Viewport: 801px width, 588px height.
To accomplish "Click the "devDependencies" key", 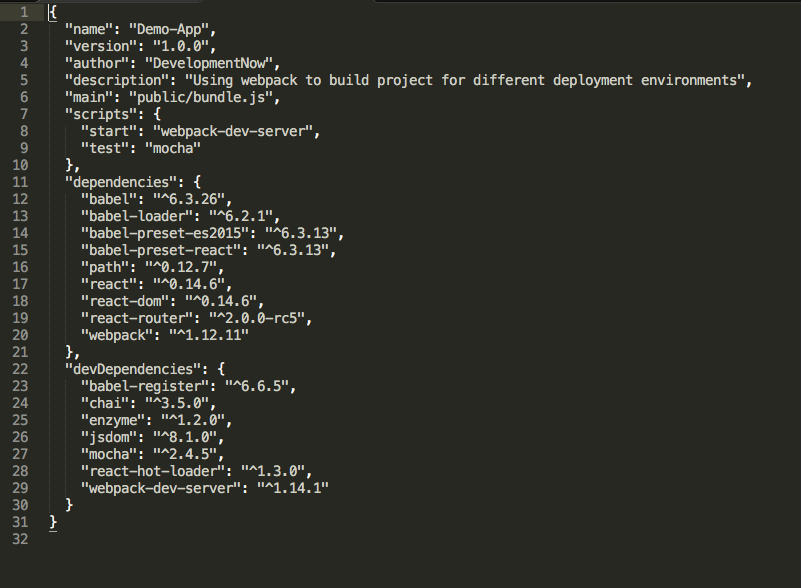I will (x=131, y=369).
